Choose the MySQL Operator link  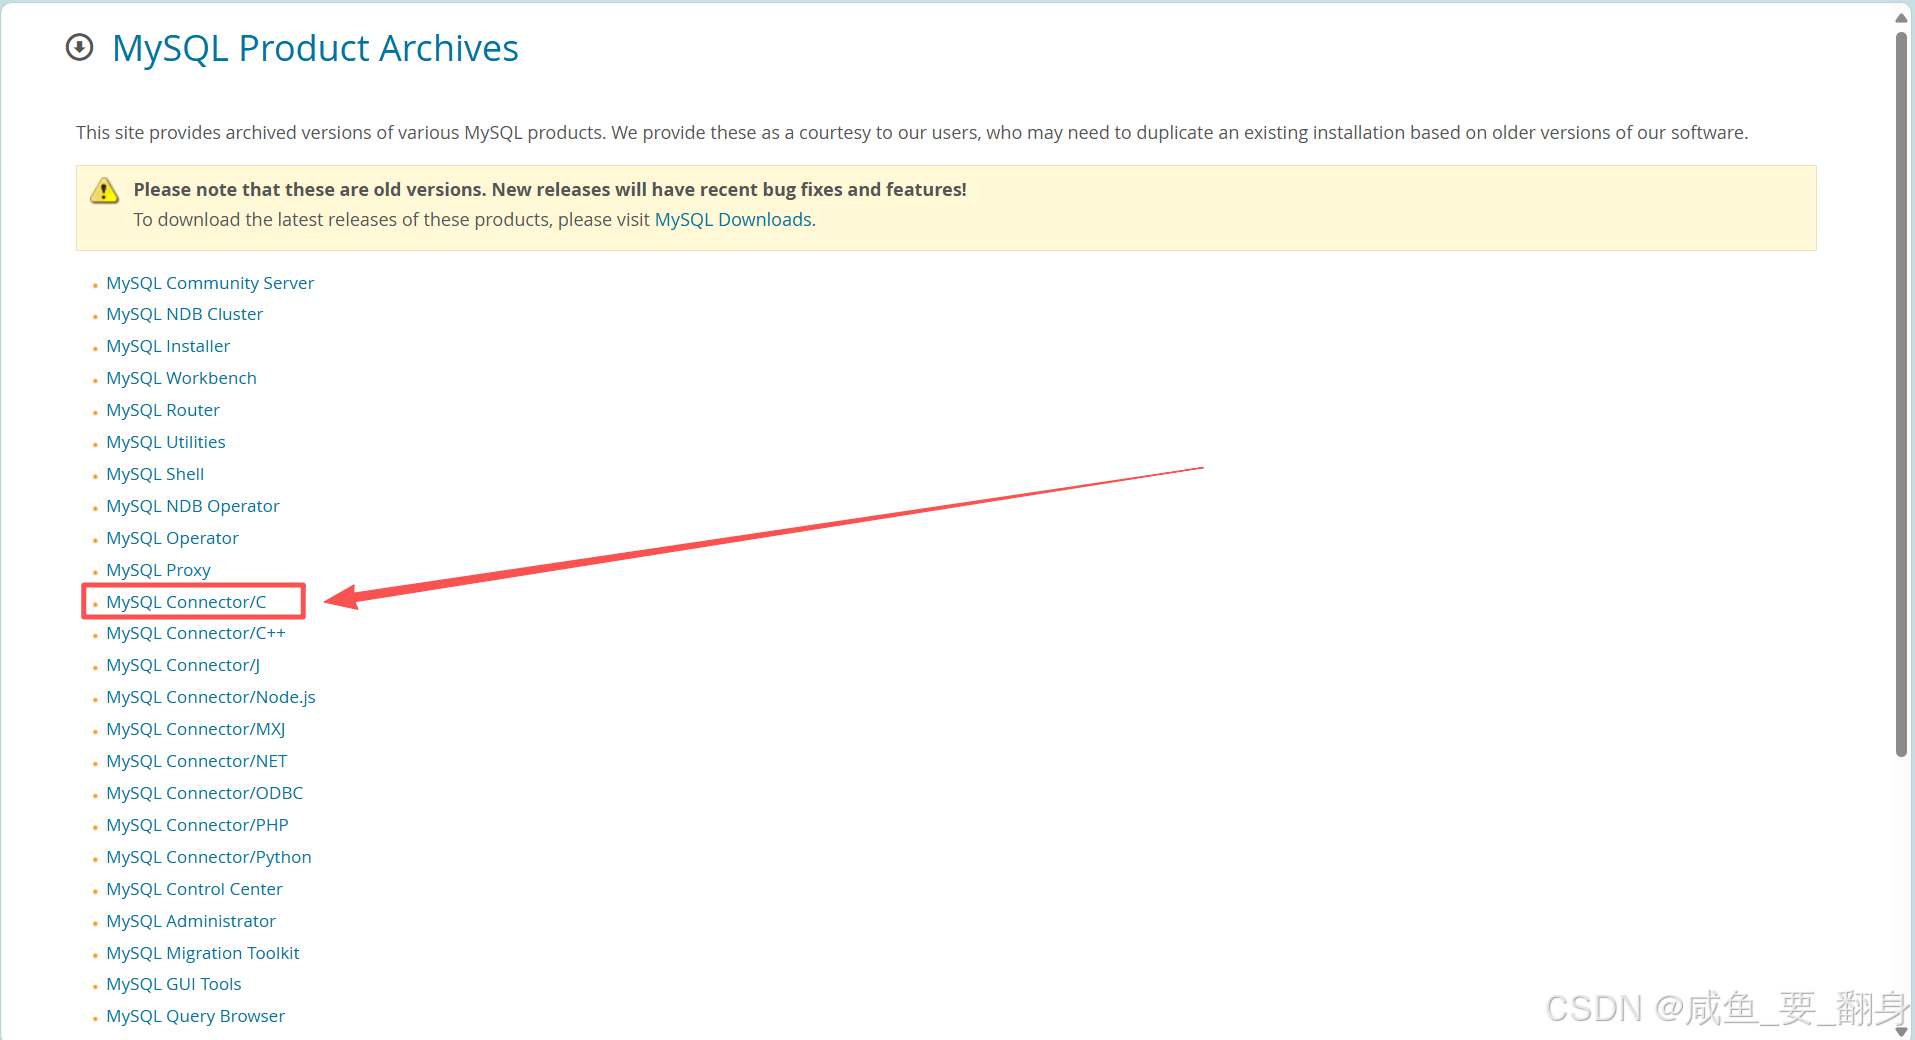[173, 538]
